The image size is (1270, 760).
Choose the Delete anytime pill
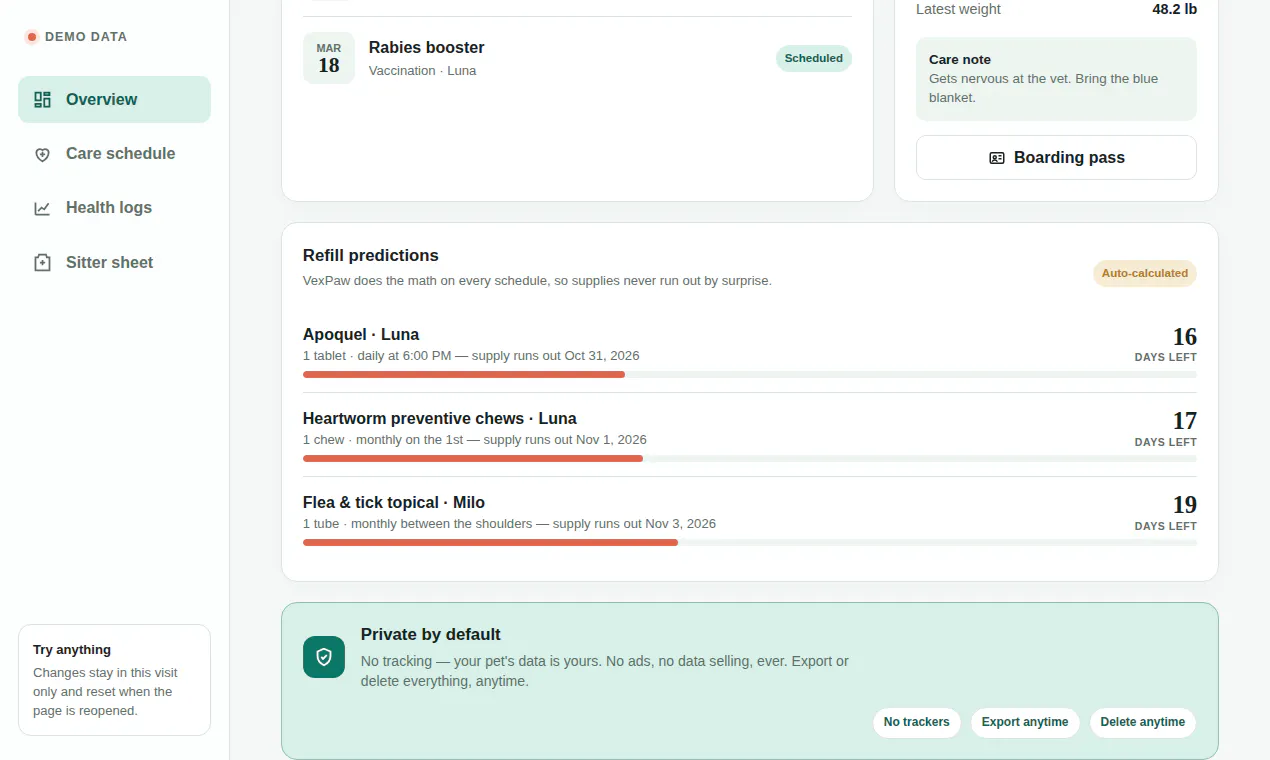click(x=1143, y=722)
